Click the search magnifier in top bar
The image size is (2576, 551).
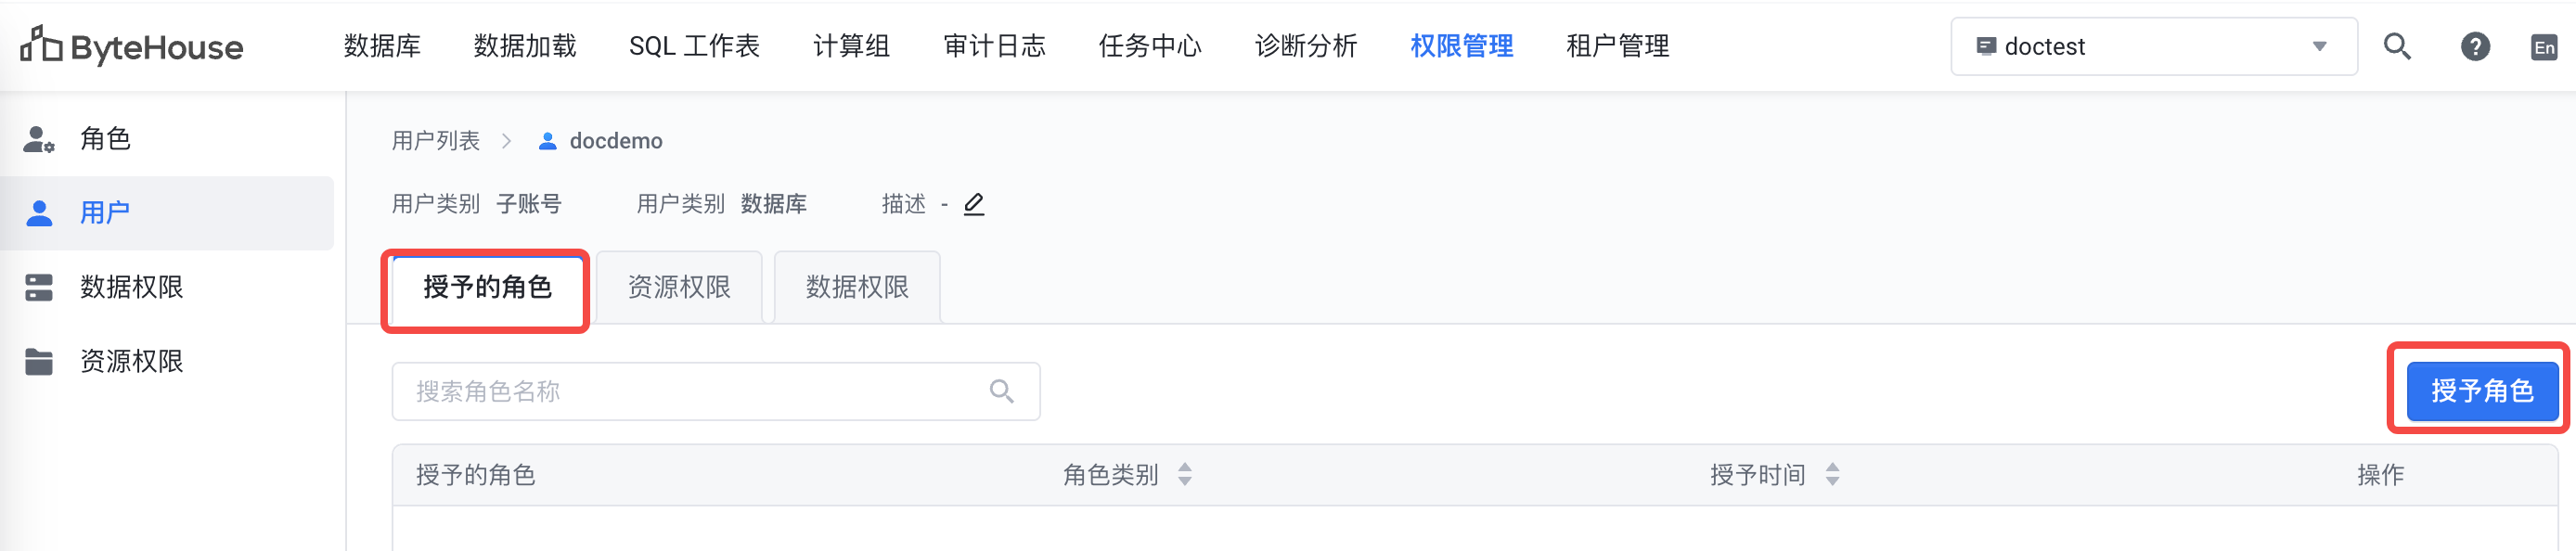click(x=2396, y=46)
